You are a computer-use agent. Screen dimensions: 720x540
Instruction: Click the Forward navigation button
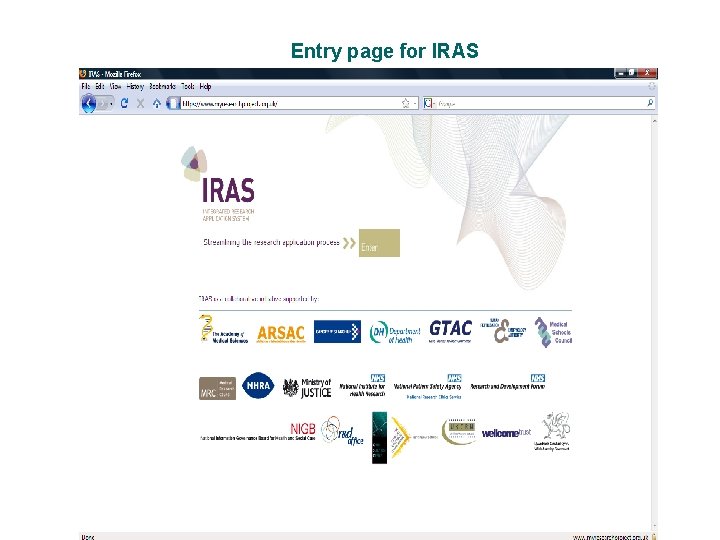point(104,104)
